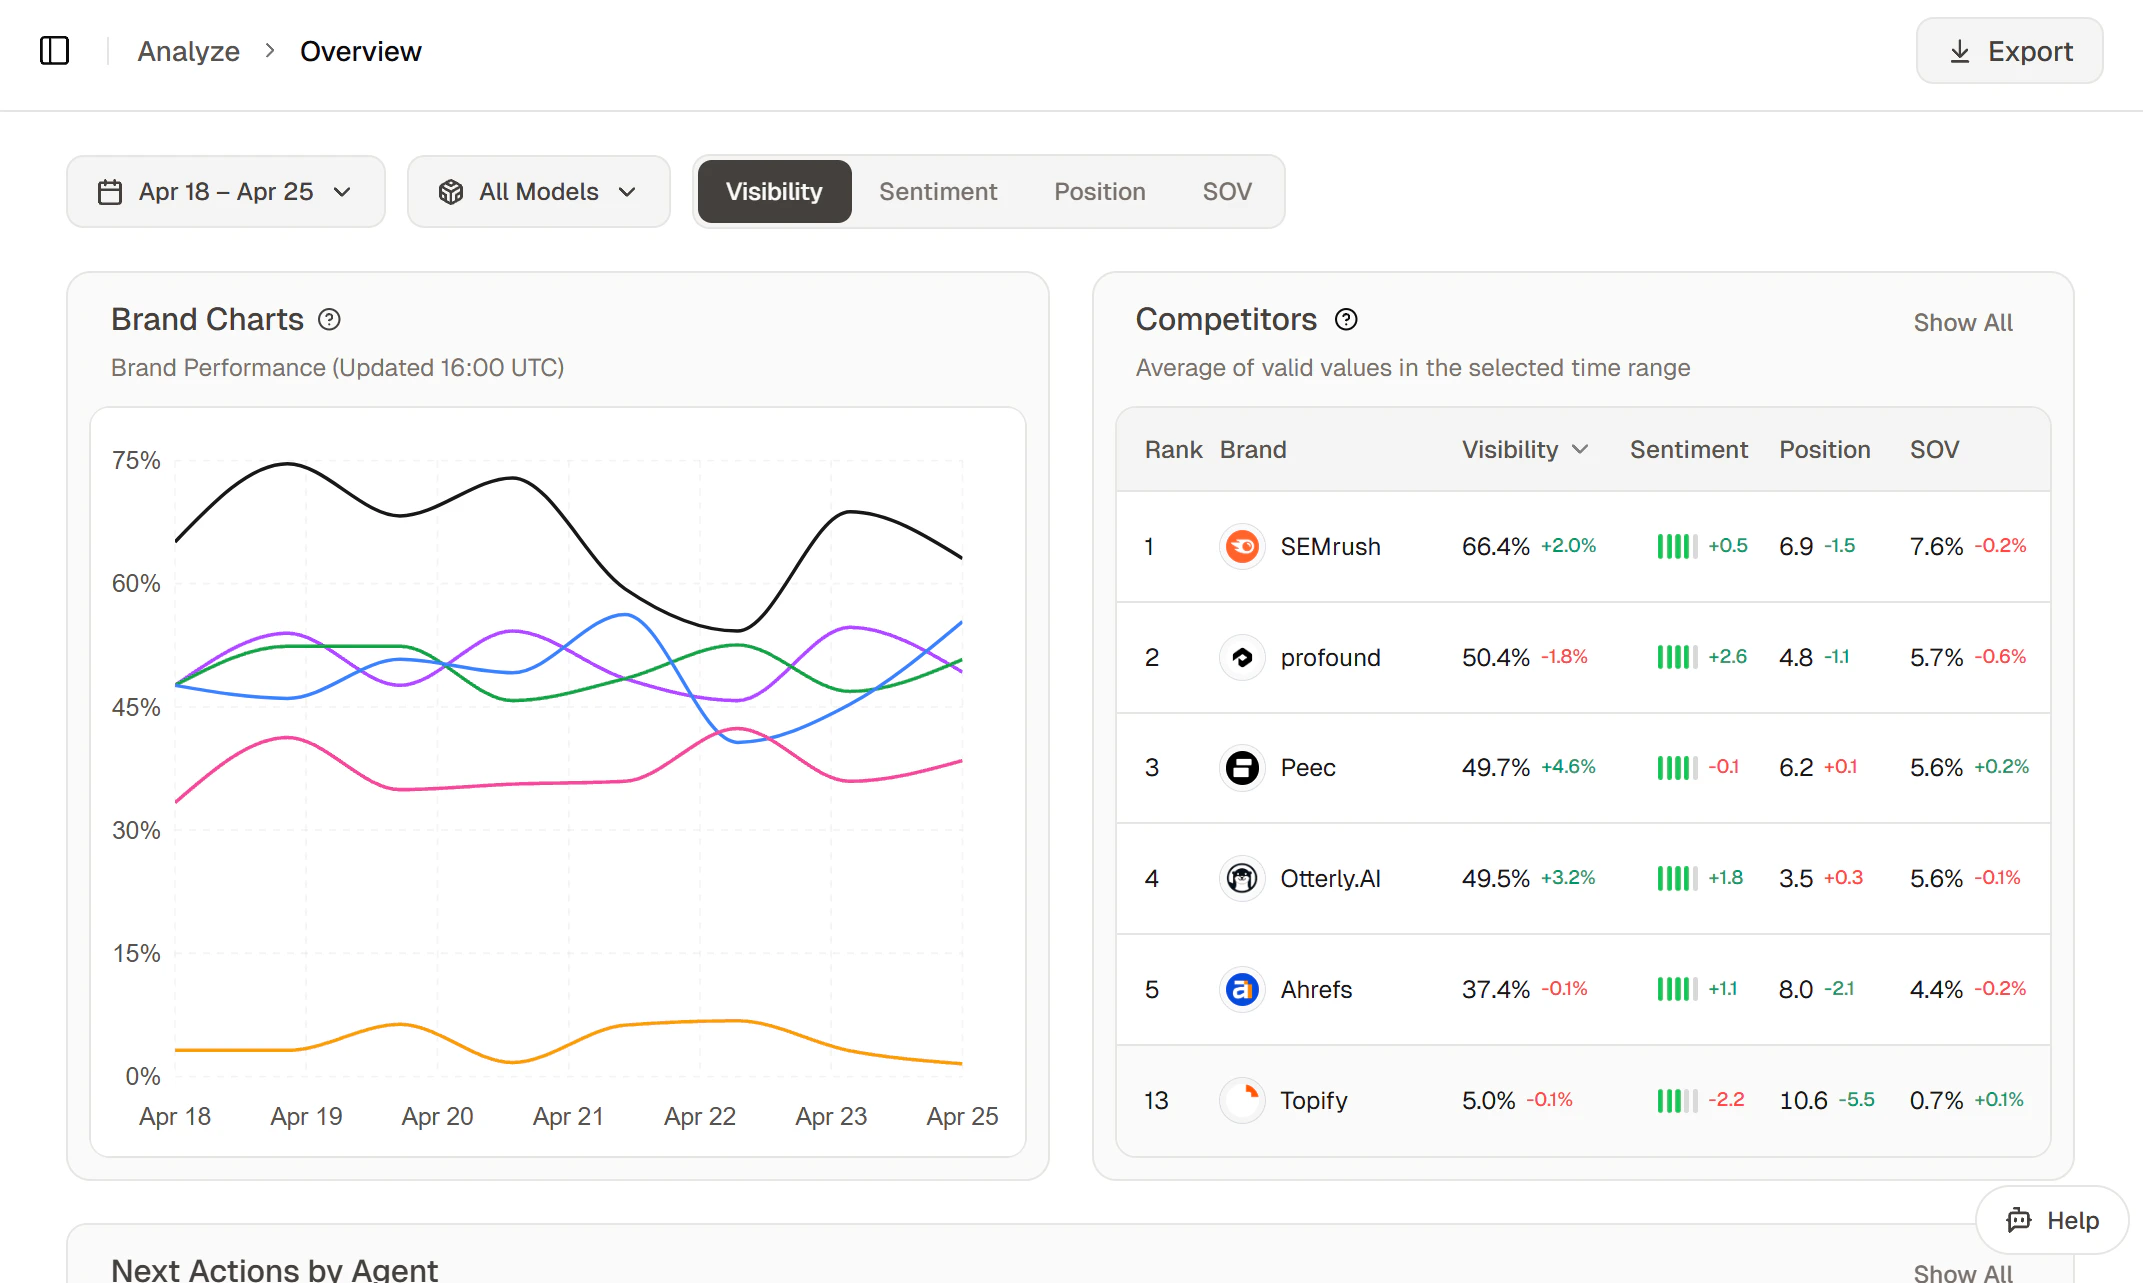Click Ahrefs SOV value 4.4%
This screenshot has width=2143, height=1283.
pos(1937,989)
